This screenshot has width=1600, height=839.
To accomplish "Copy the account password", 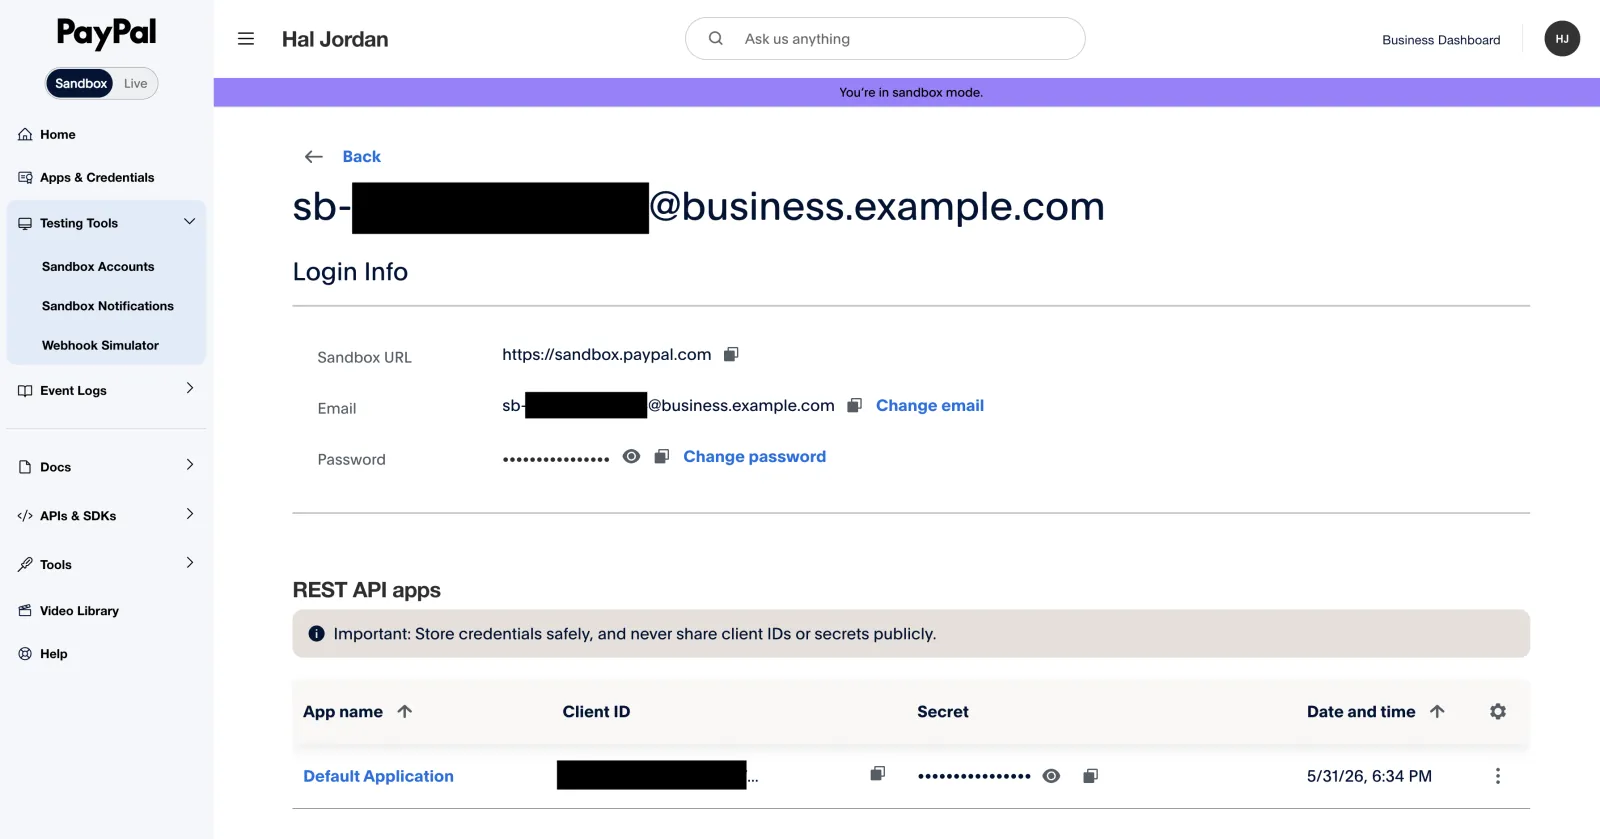I will [661, 456].
